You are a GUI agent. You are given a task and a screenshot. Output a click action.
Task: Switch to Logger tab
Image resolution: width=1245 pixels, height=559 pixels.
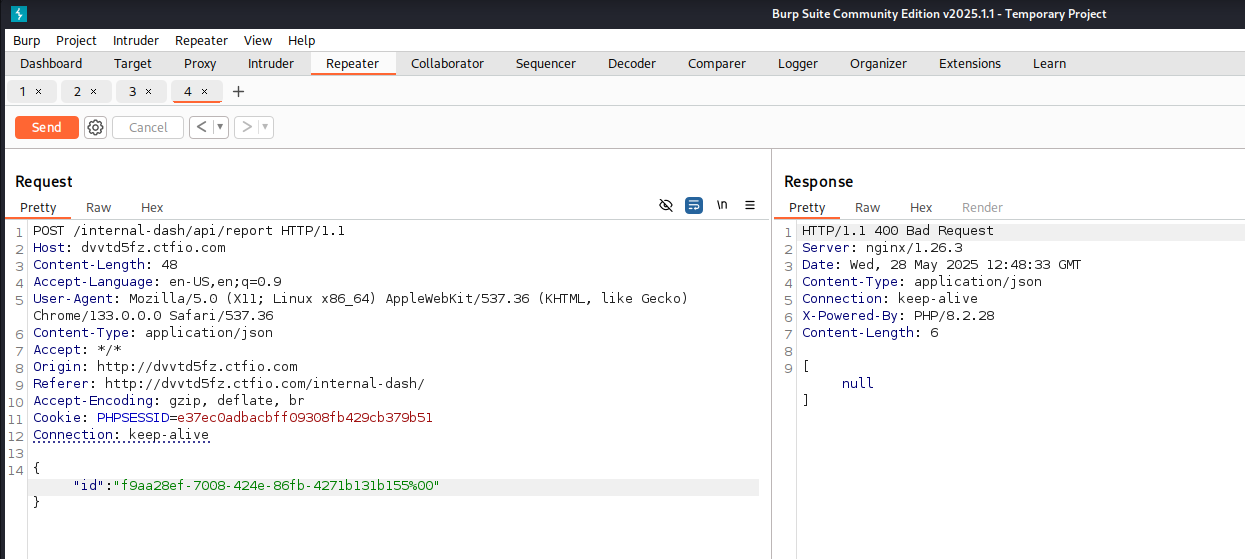pos(798,63)
